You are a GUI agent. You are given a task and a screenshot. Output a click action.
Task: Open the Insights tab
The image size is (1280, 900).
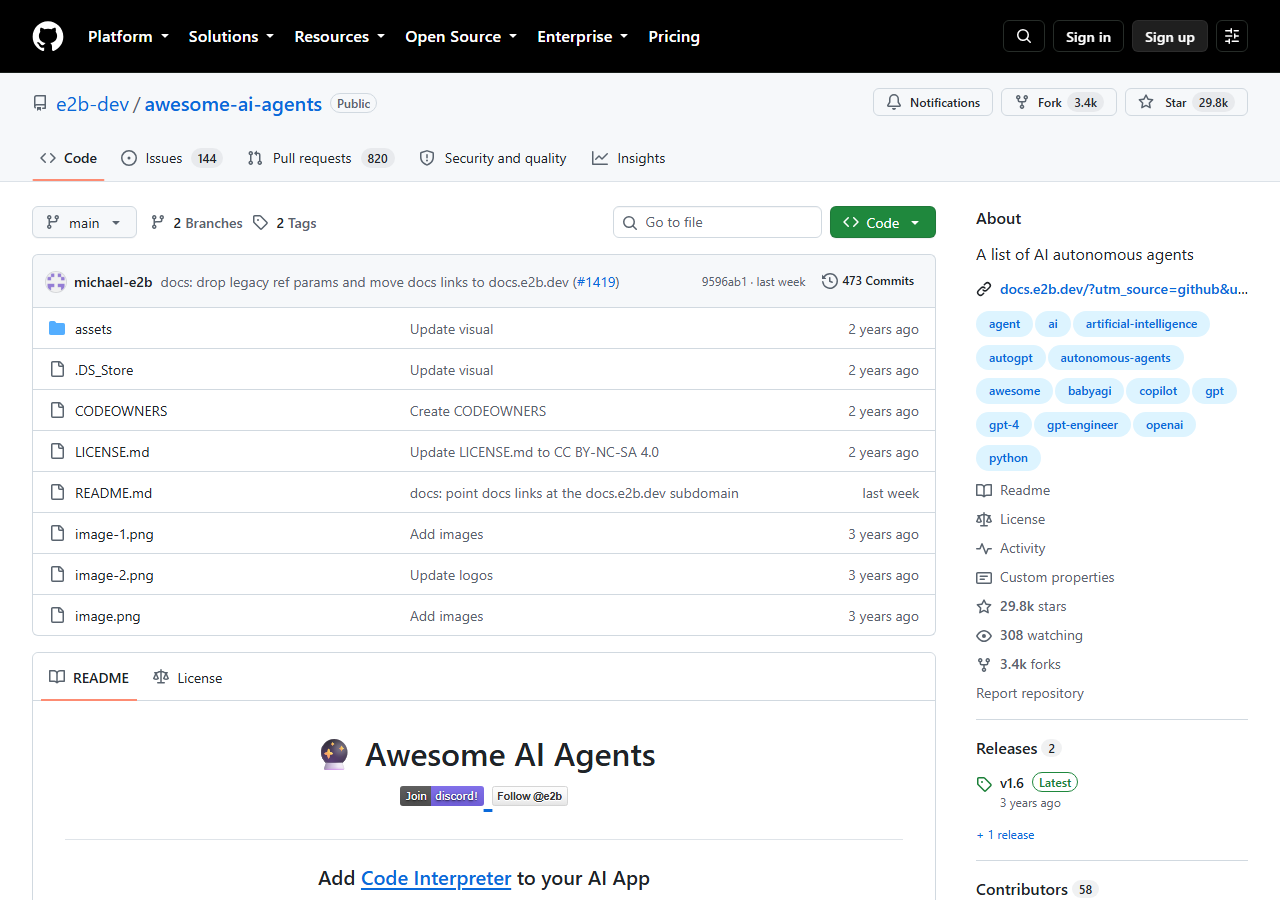629,158
